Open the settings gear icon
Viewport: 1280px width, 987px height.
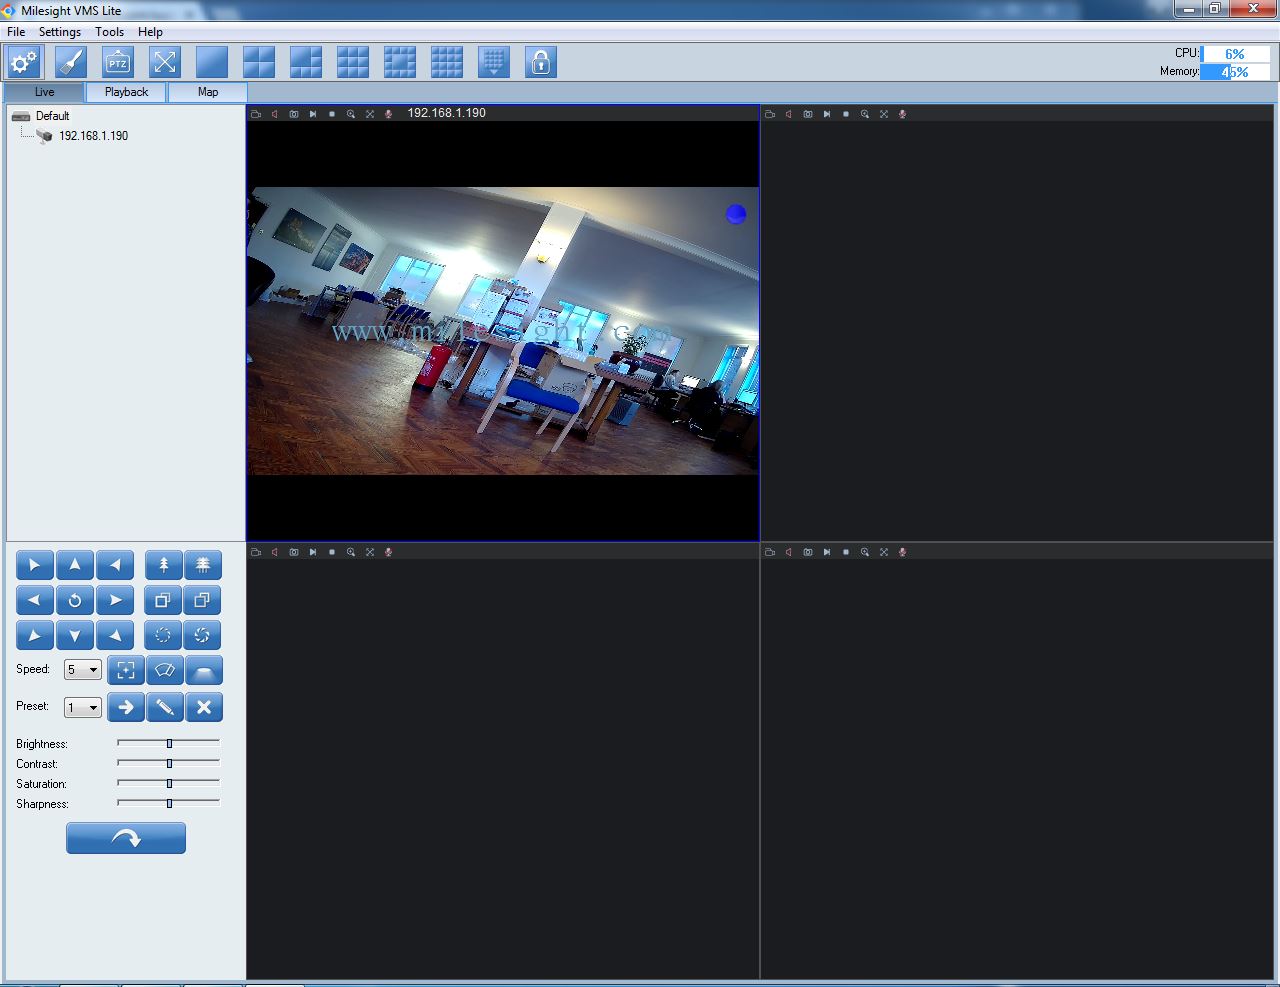click(24, 61)
